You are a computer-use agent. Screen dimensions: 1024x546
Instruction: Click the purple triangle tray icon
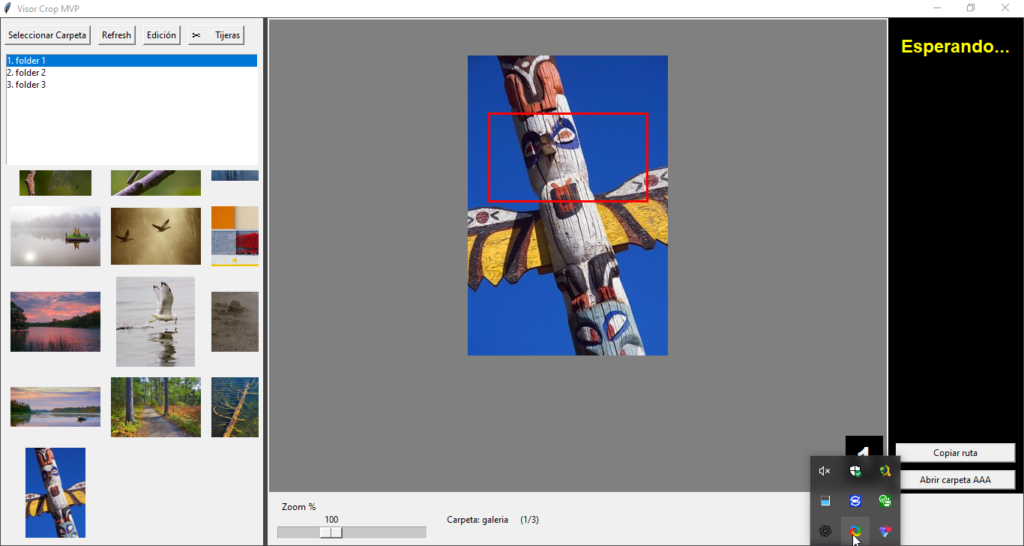coord(885,531)
